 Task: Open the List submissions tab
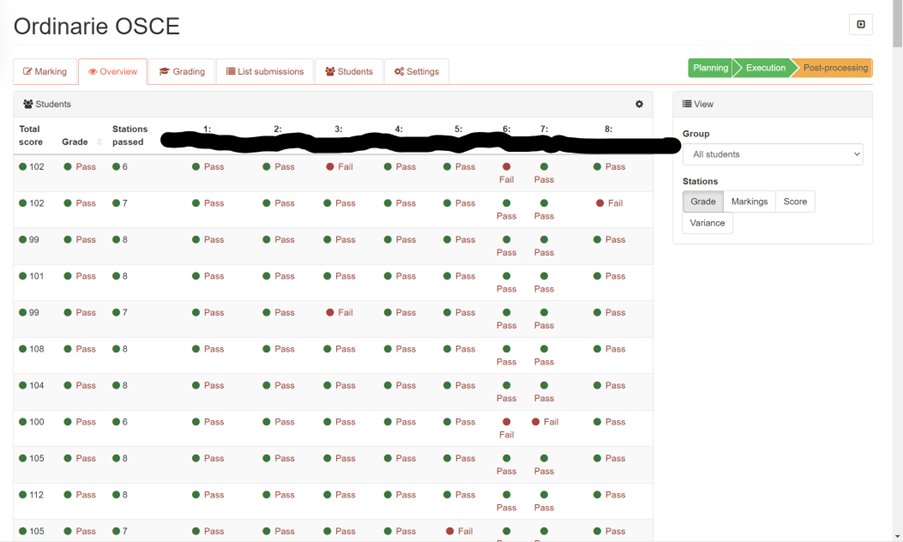(x=265, y=71)
